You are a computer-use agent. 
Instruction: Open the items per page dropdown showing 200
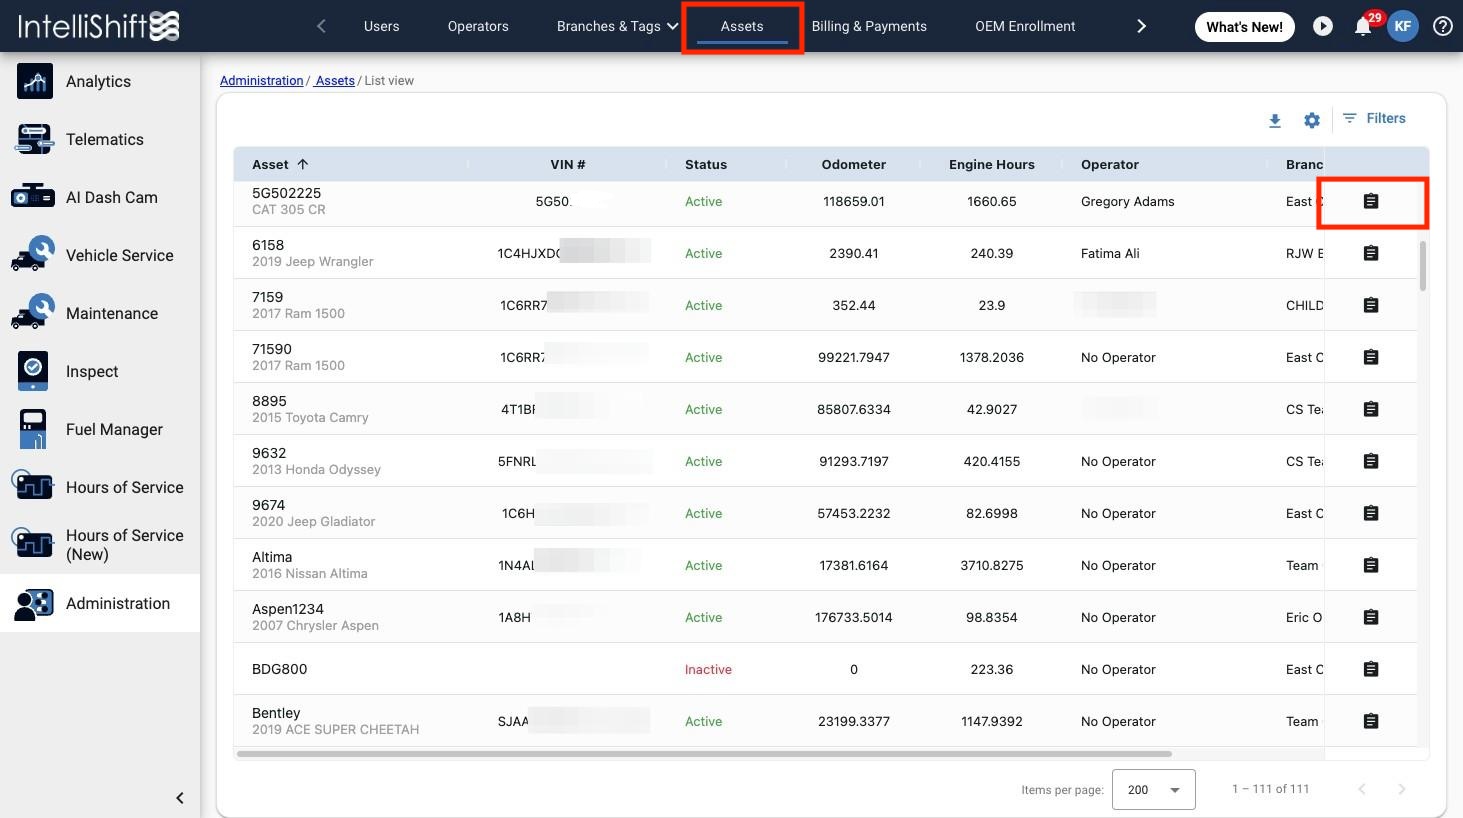pos(1152,789)
